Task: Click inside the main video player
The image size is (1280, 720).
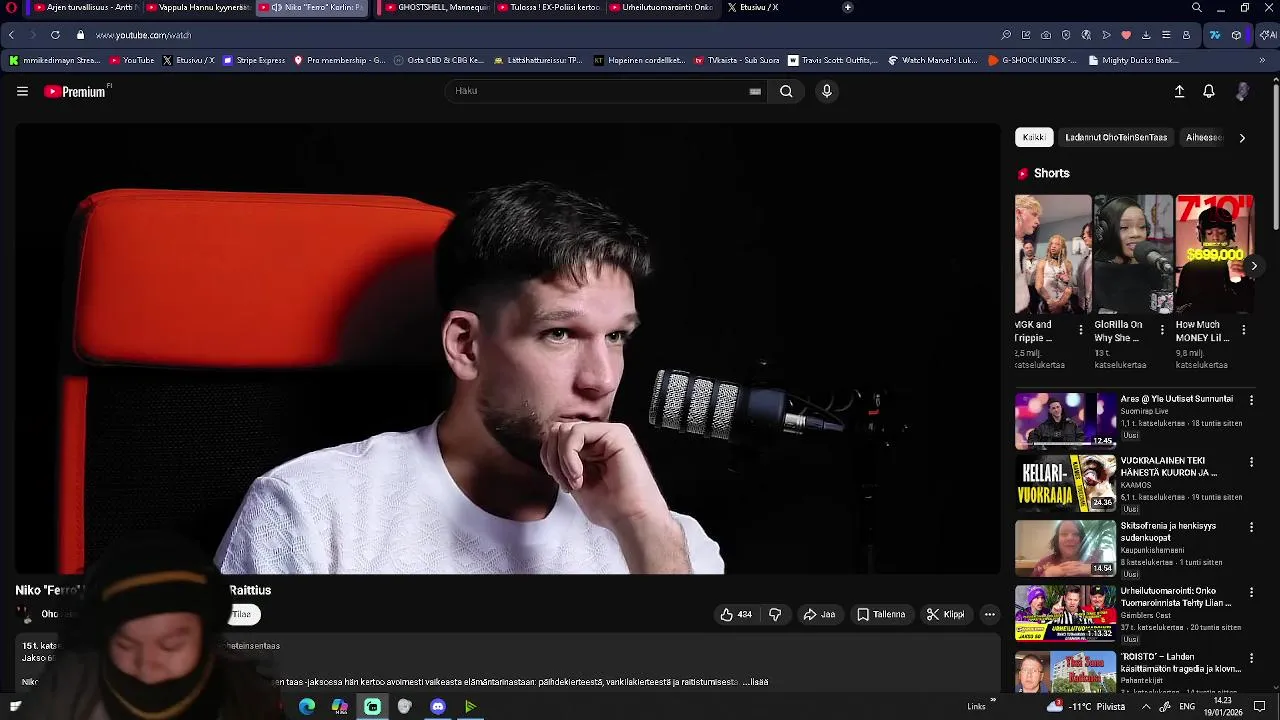Action: [x=507, y=349]
